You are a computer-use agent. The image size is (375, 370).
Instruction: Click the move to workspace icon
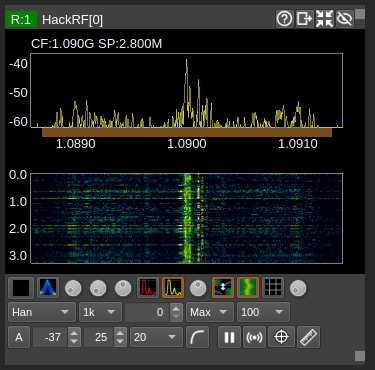click(304, 19)
